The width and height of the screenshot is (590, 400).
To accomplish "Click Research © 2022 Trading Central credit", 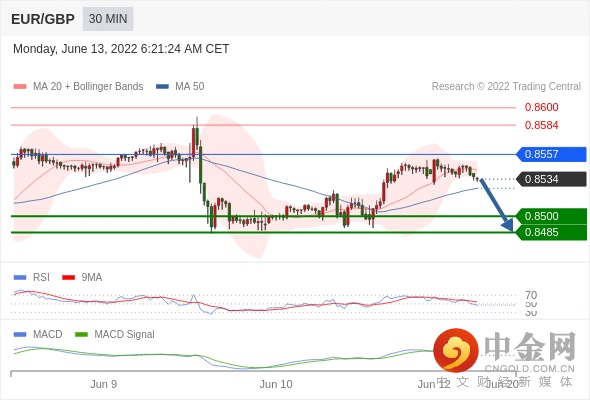I will (x=506, y=87).
